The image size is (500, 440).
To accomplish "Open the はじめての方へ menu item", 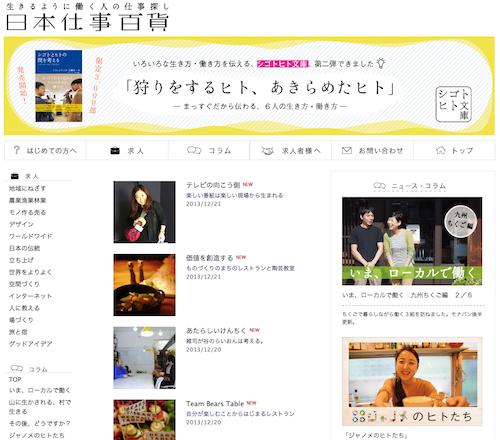I will (45, 151).
